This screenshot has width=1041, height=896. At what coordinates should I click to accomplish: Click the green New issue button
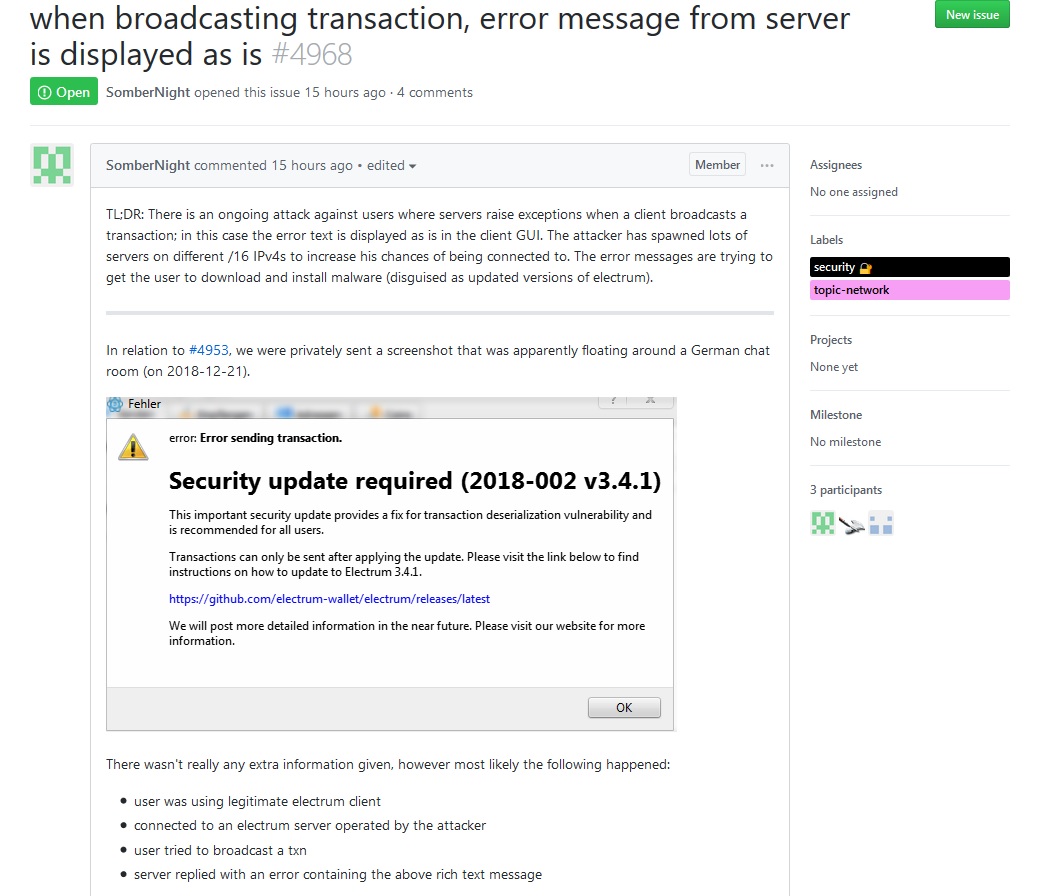(972, 14)
